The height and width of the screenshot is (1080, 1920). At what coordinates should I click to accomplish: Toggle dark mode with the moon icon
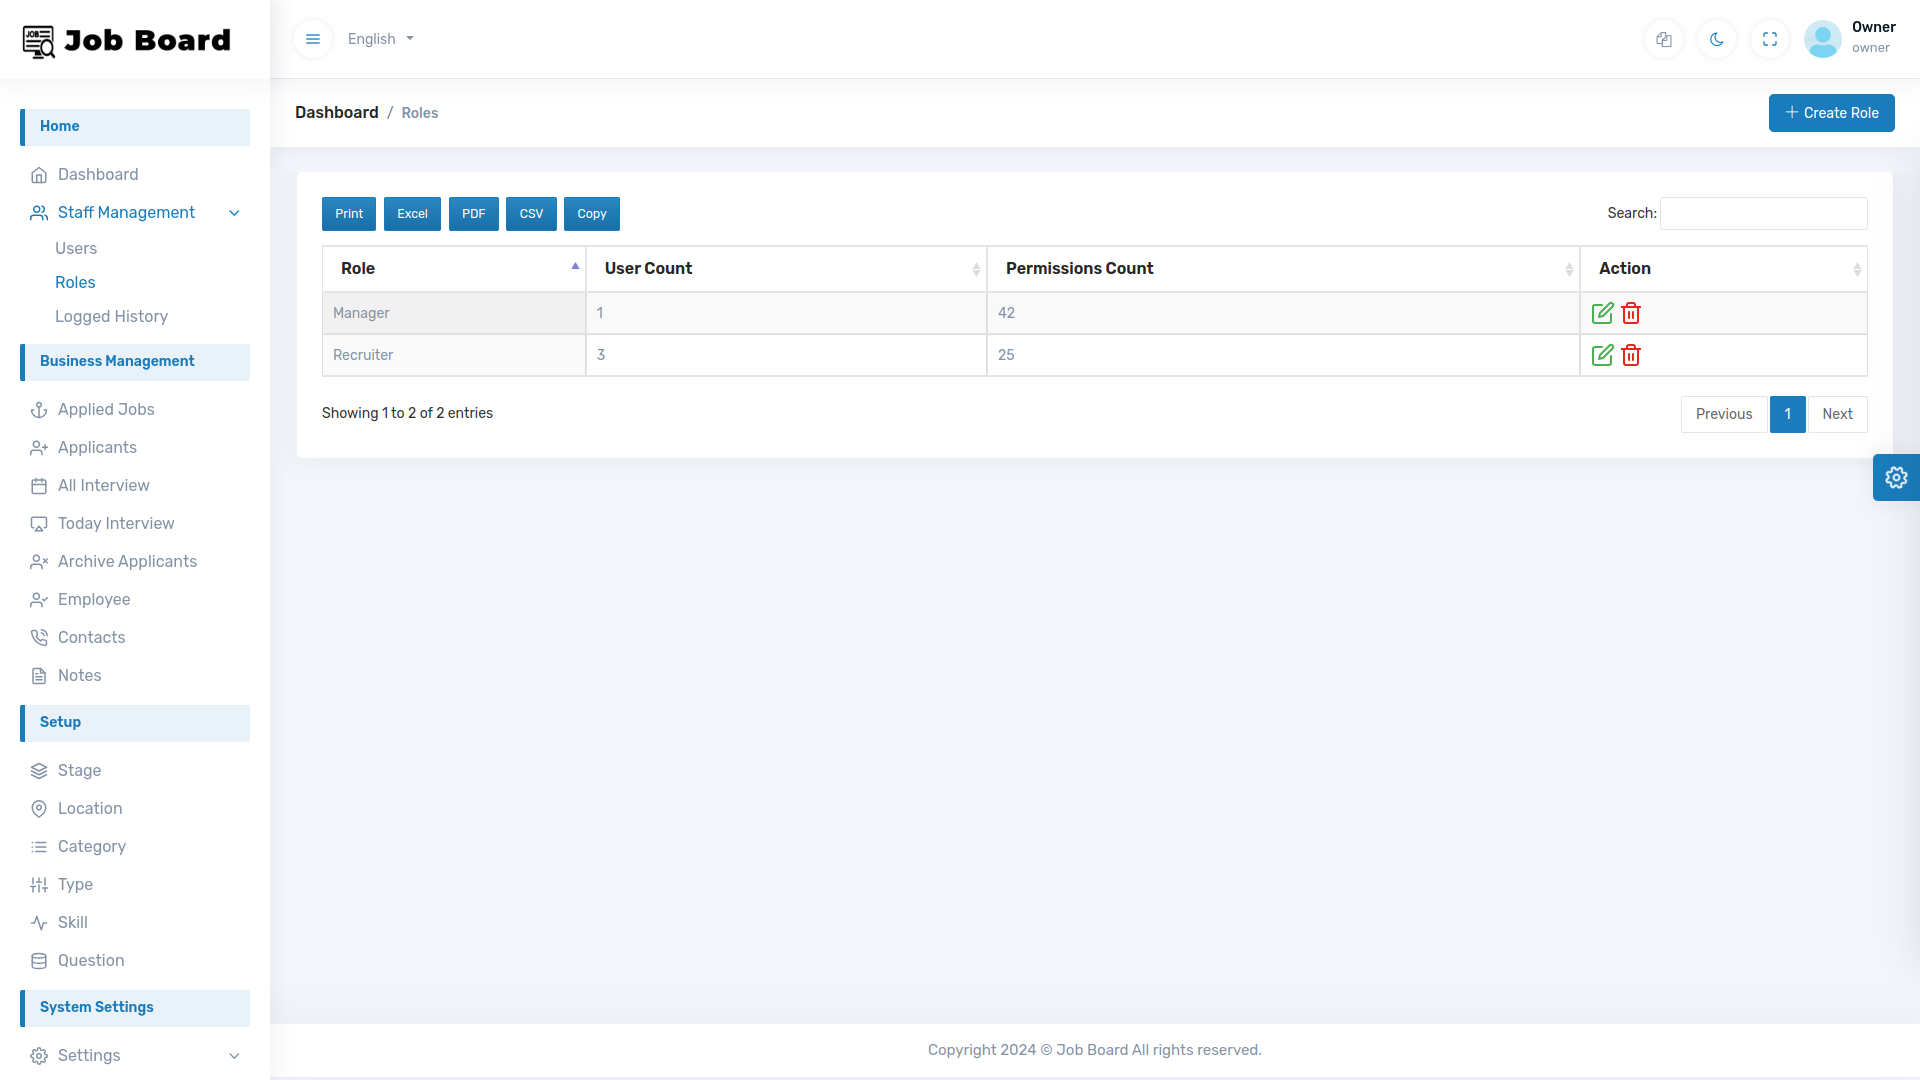tap(1717, 39)
